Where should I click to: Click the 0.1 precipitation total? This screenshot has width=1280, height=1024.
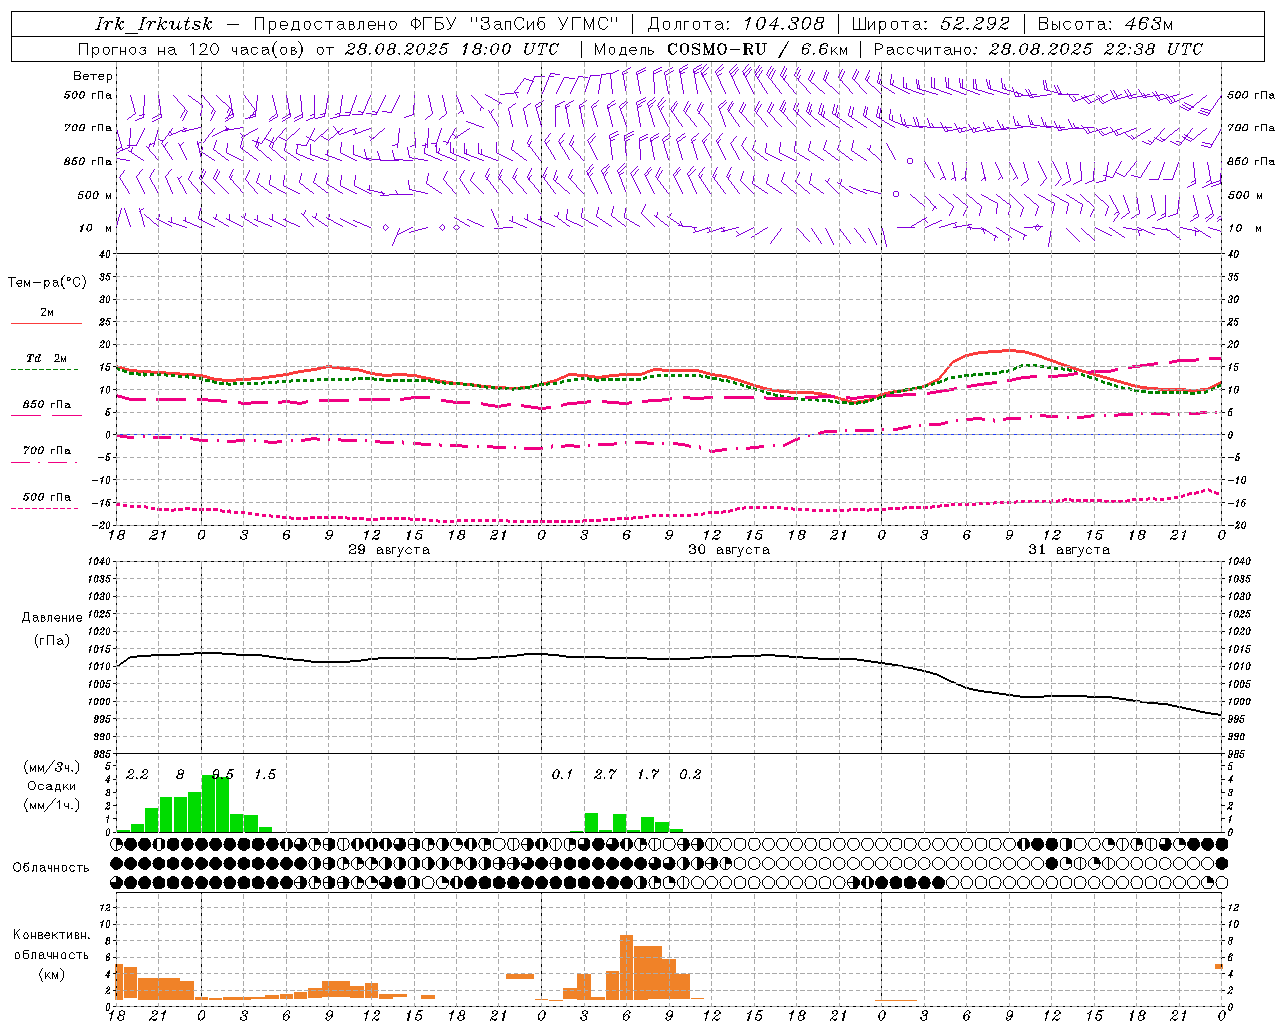[562, 775]
